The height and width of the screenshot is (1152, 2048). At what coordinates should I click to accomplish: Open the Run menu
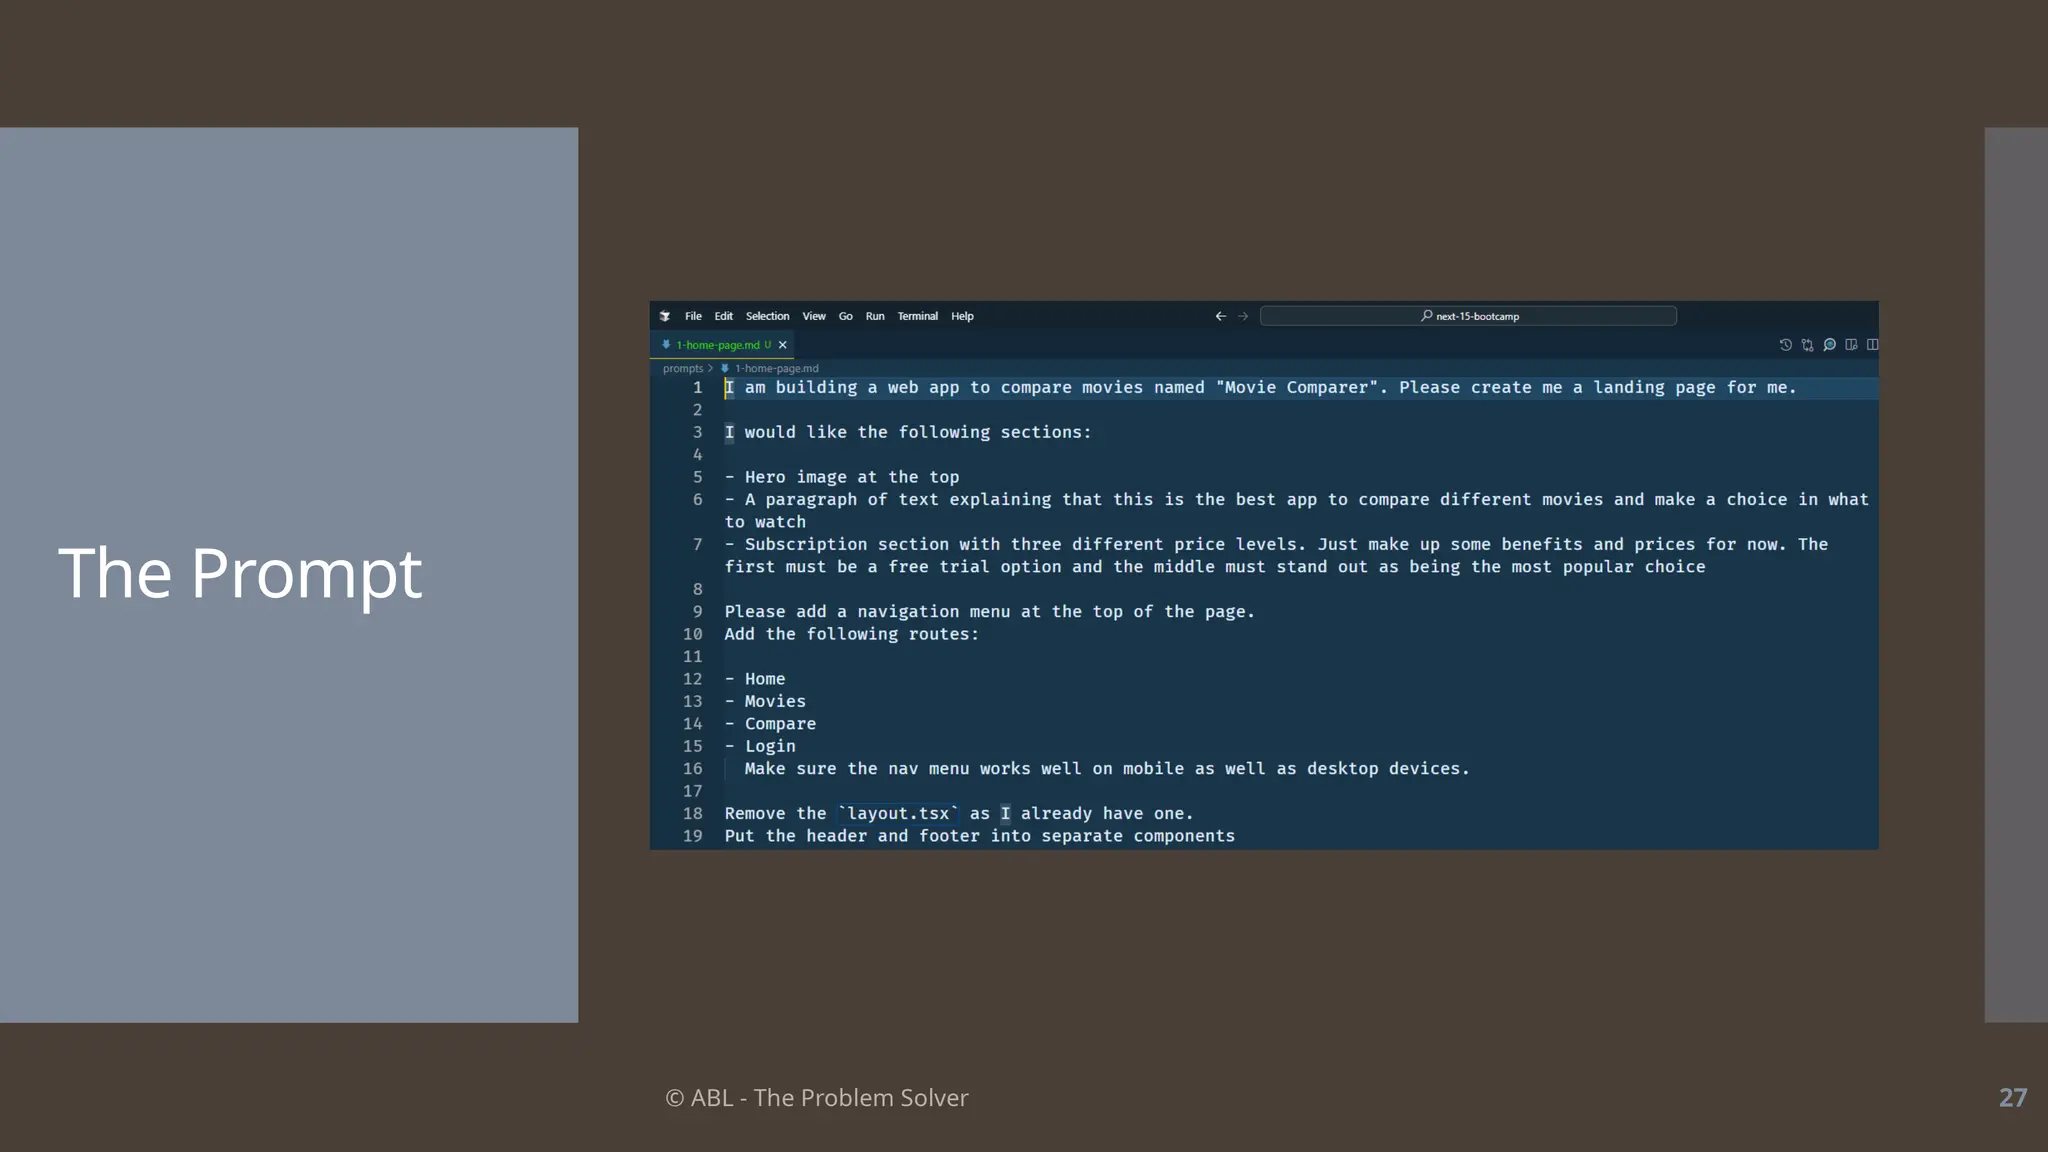875,316
